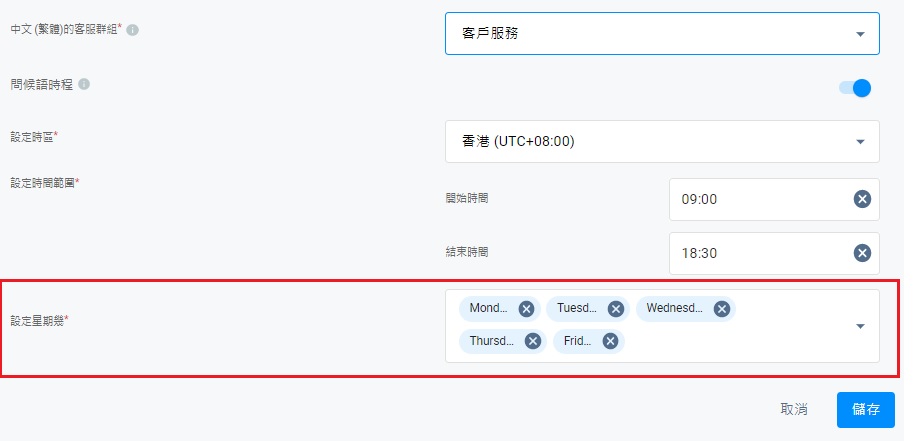
Task: Click the 儲存 save button
Action: click(866, 410)
